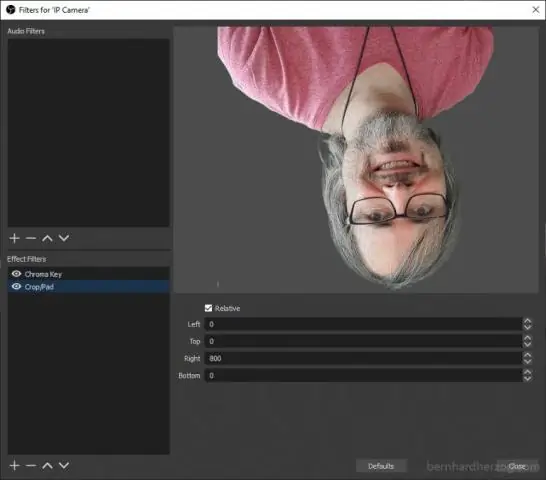Increase the Bottom crop value

[x=528, y=372]
